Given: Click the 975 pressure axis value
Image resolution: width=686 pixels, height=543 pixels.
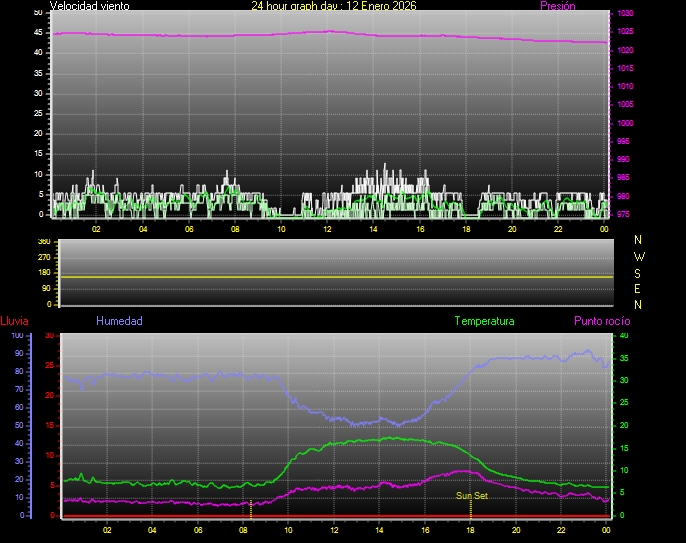Looking at the screenshot, I should click(625, 213).
